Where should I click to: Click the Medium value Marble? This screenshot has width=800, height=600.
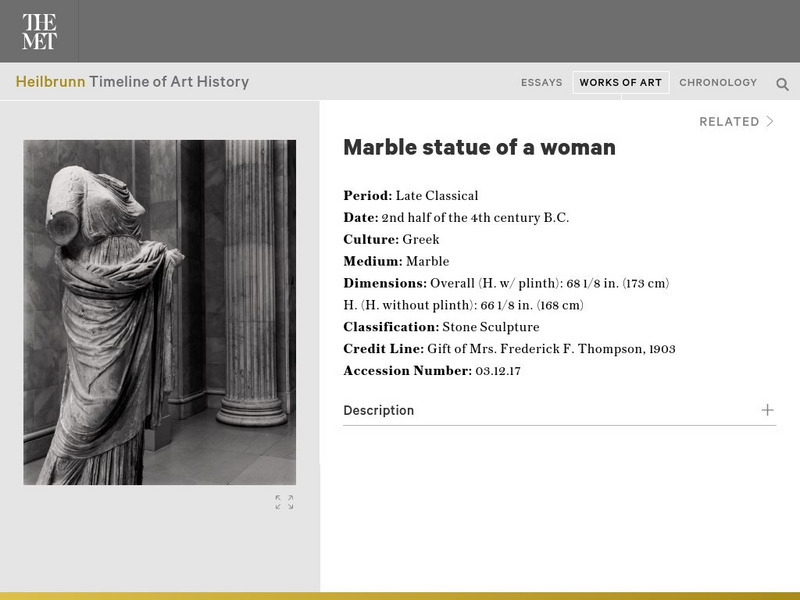point(427,262)
